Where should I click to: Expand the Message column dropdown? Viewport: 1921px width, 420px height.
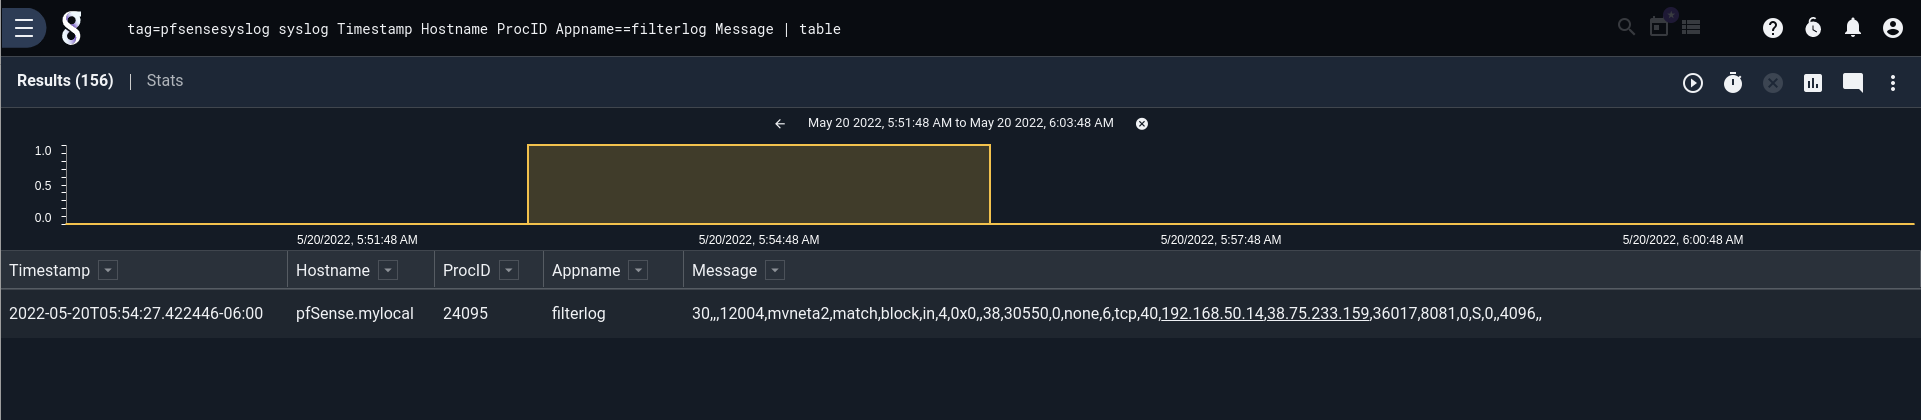pos(775,270)
